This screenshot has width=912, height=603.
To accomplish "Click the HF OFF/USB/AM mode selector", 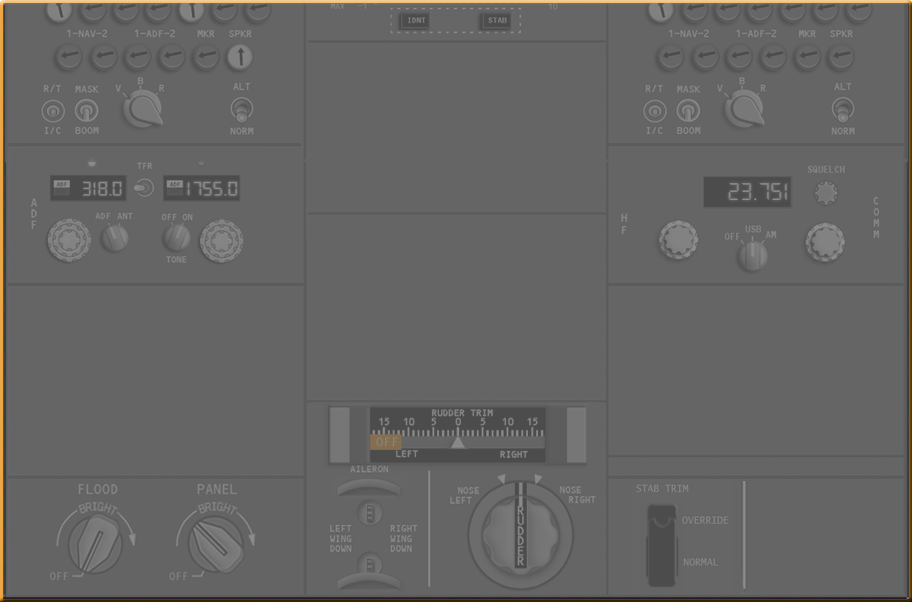I will tap(752, 255).
